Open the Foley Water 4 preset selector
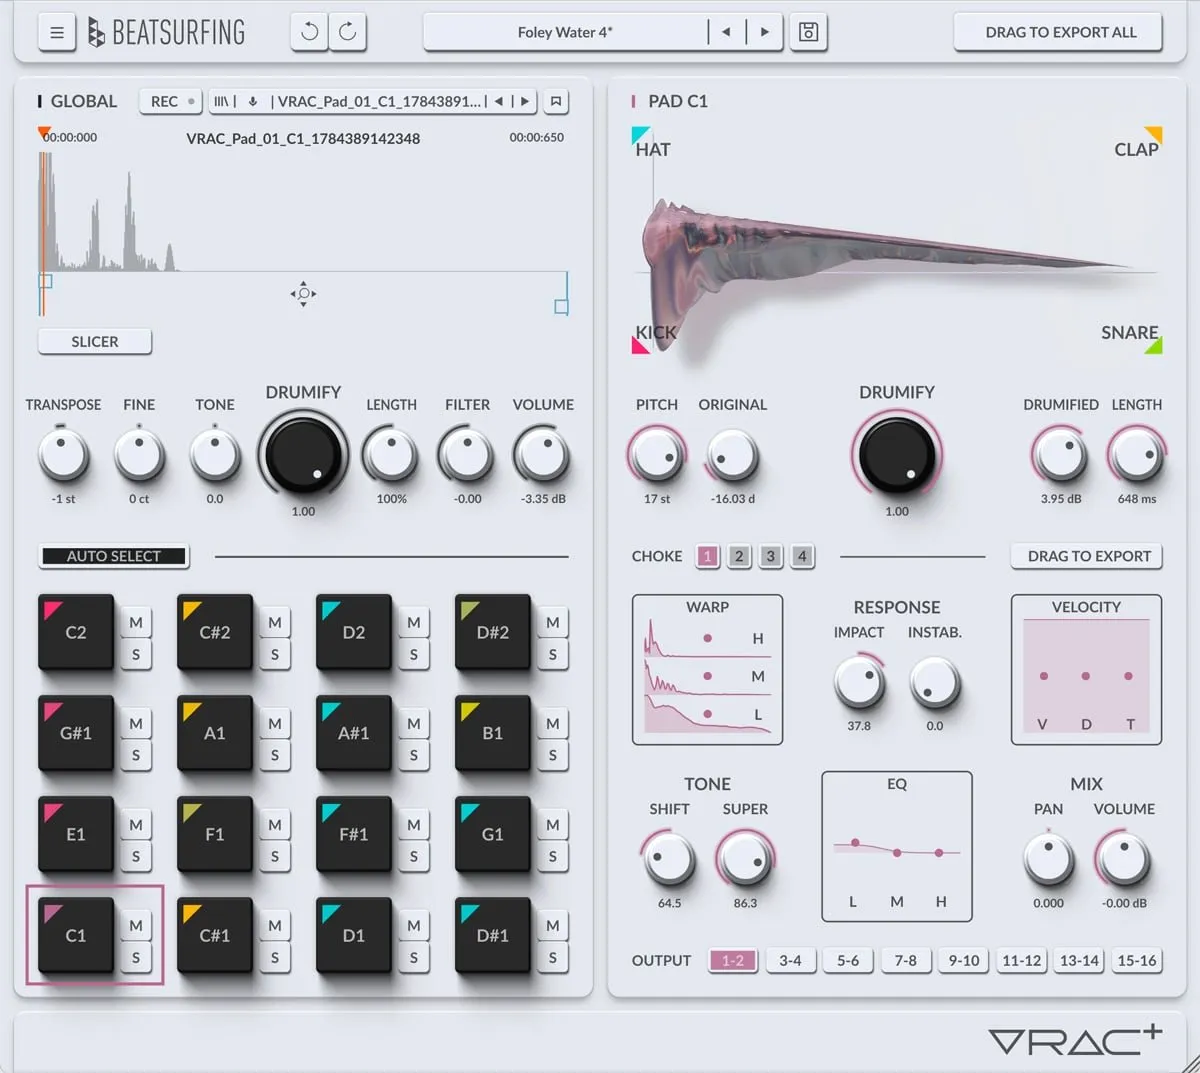This screenshot has height=1073, width=1200. tap(565, 32)
